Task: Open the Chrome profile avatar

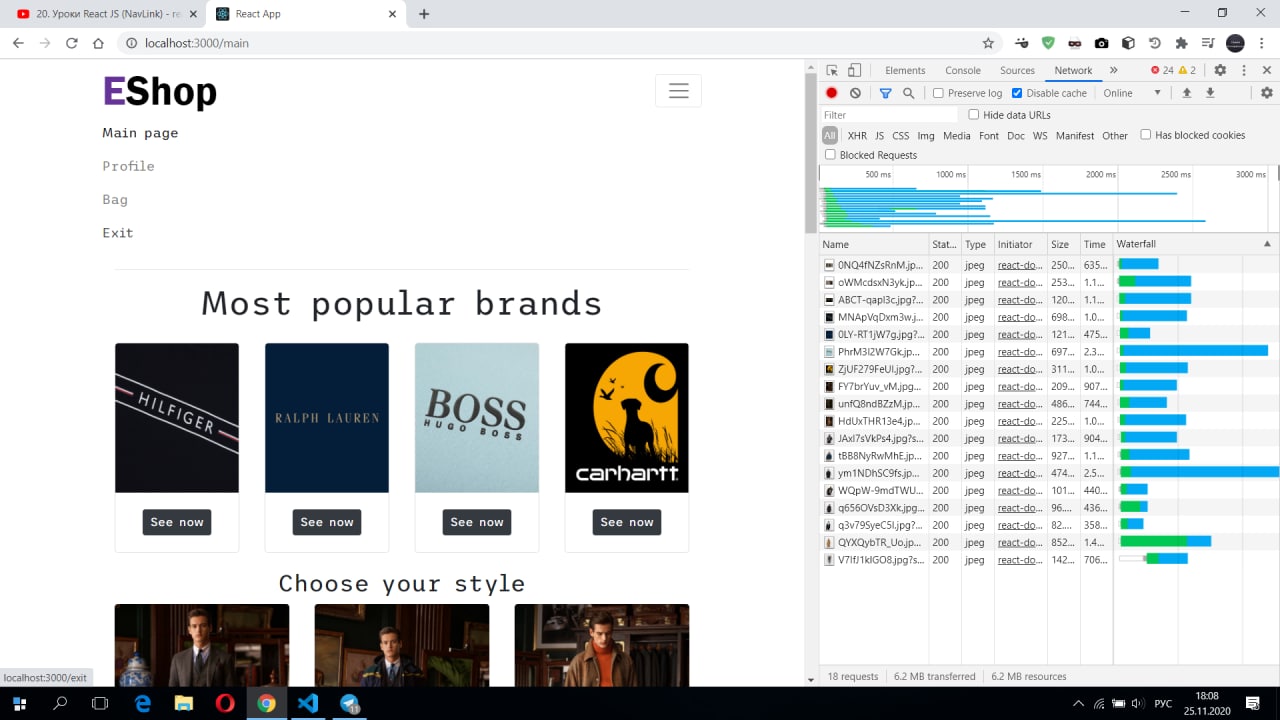Action: pos(1235,43)
